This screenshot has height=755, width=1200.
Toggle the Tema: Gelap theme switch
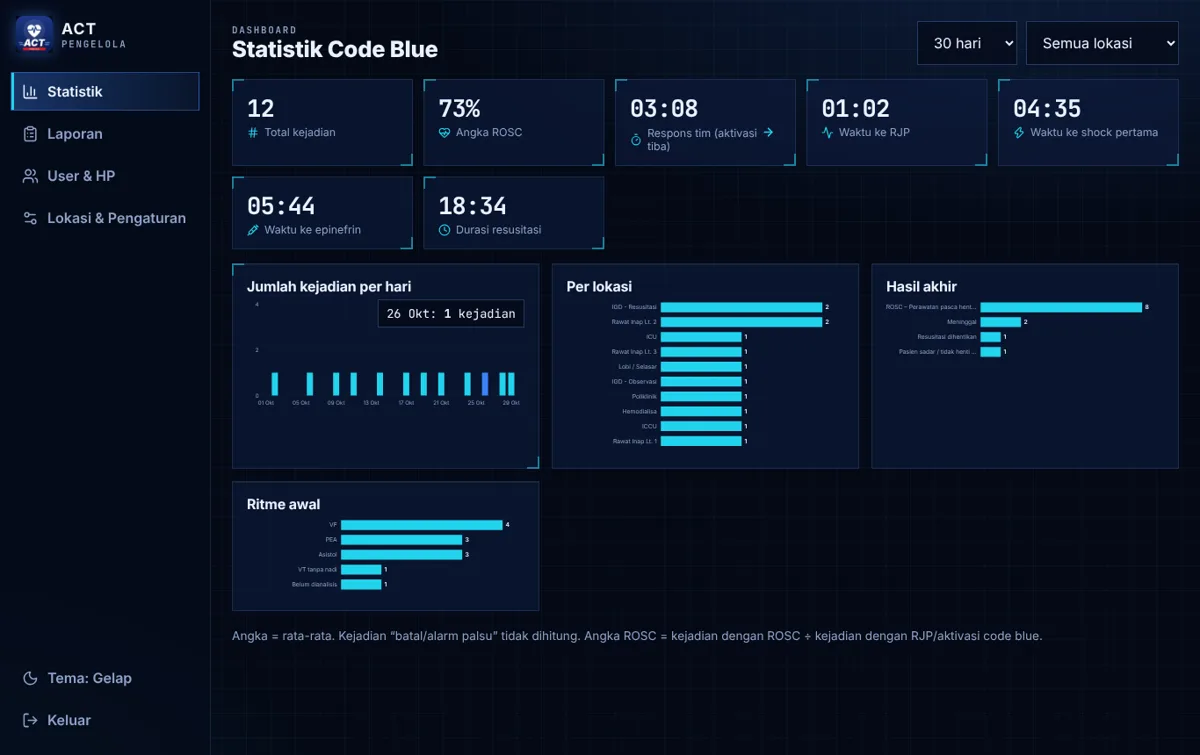[105, 678]
